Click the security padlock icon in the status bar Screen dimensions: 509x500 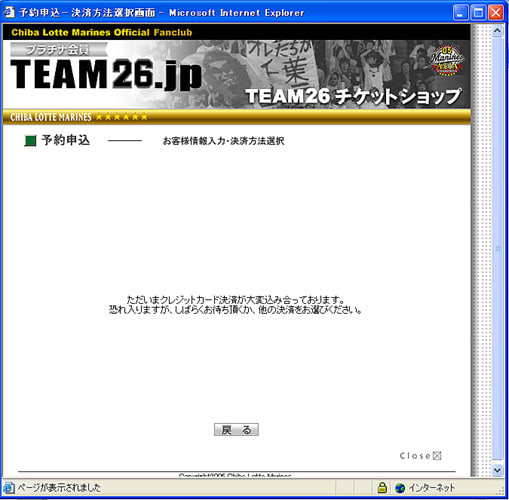[382, 488]
